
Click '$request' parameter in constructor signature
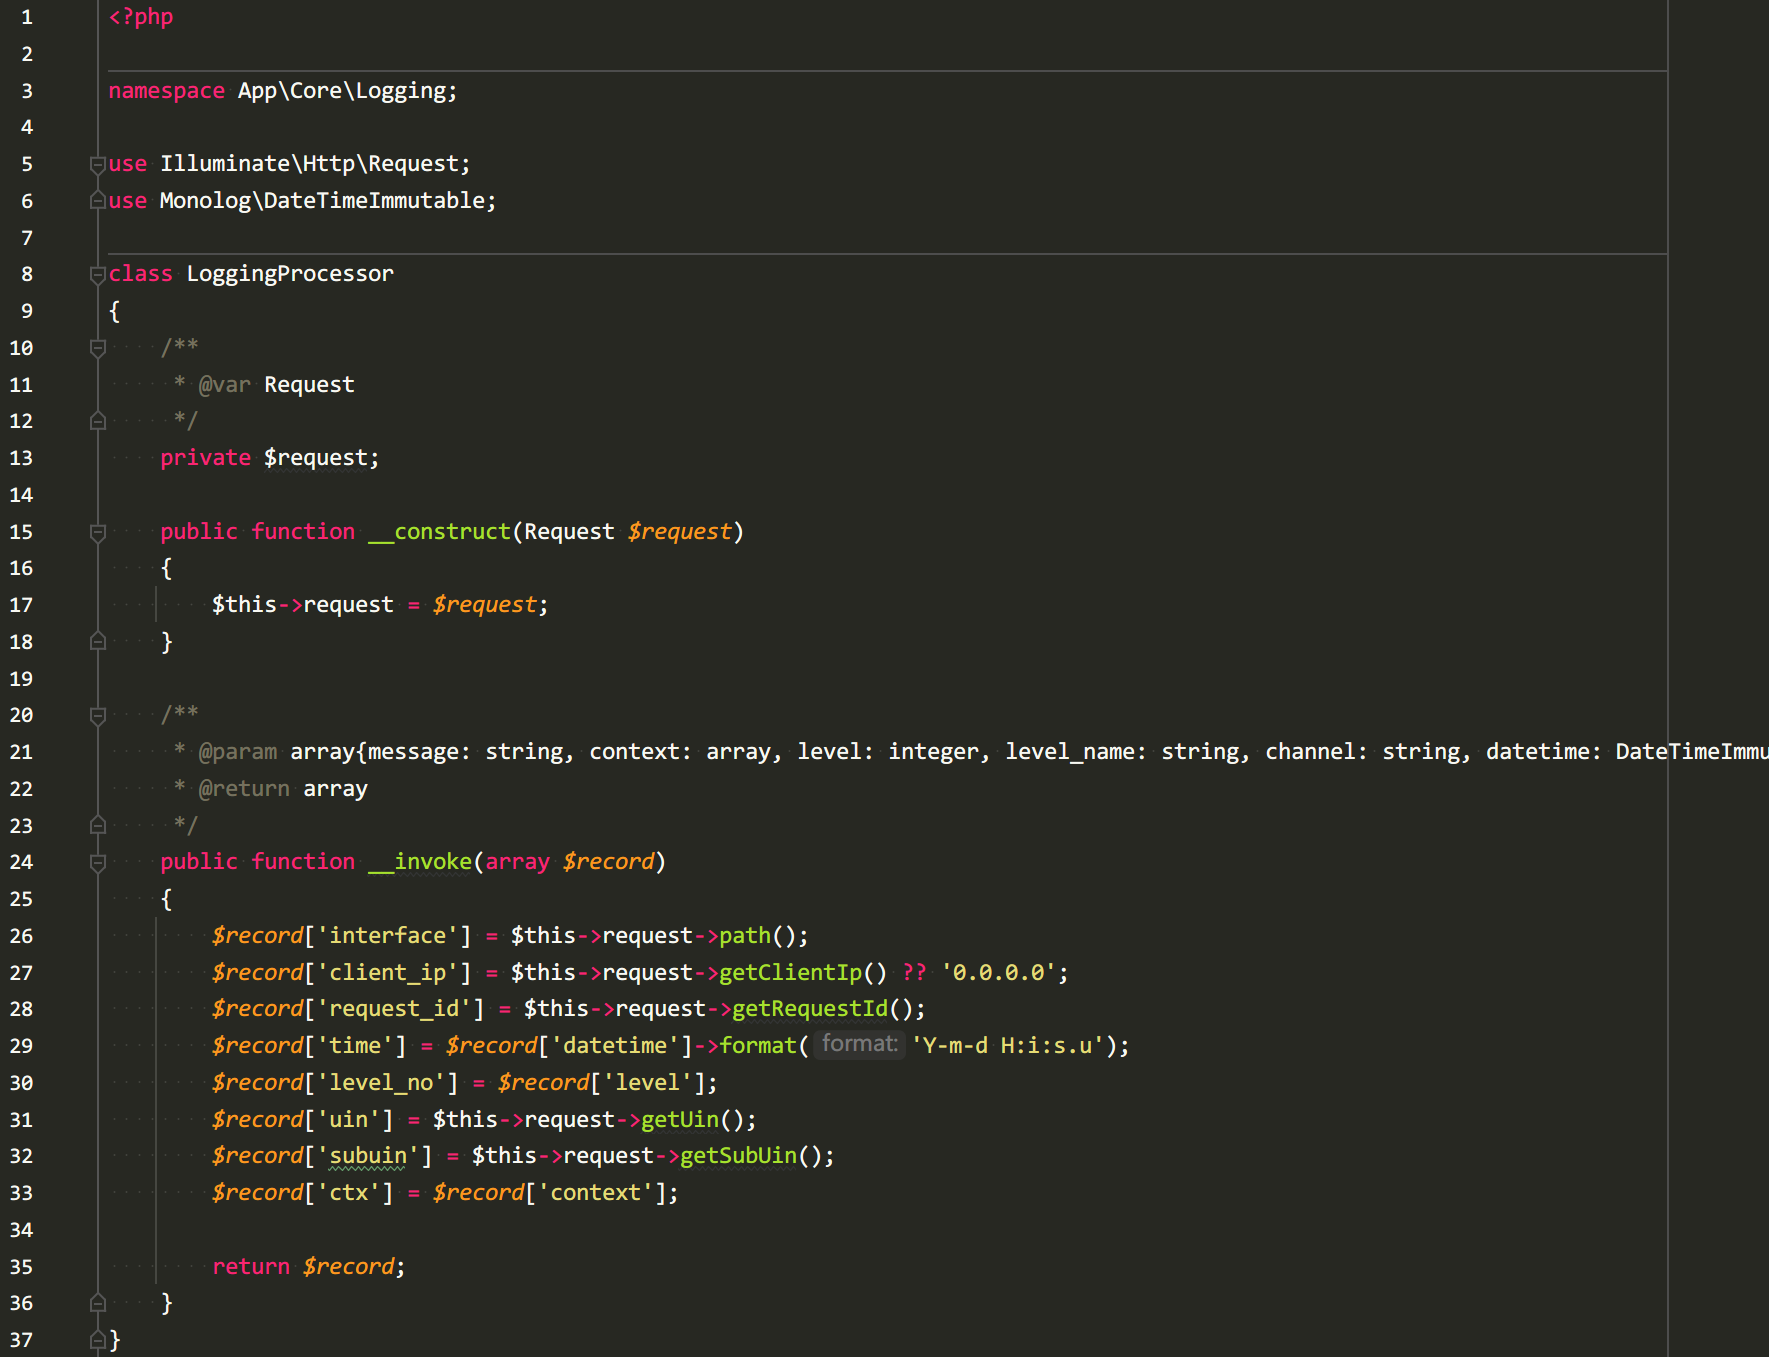[x=680, y=532]
